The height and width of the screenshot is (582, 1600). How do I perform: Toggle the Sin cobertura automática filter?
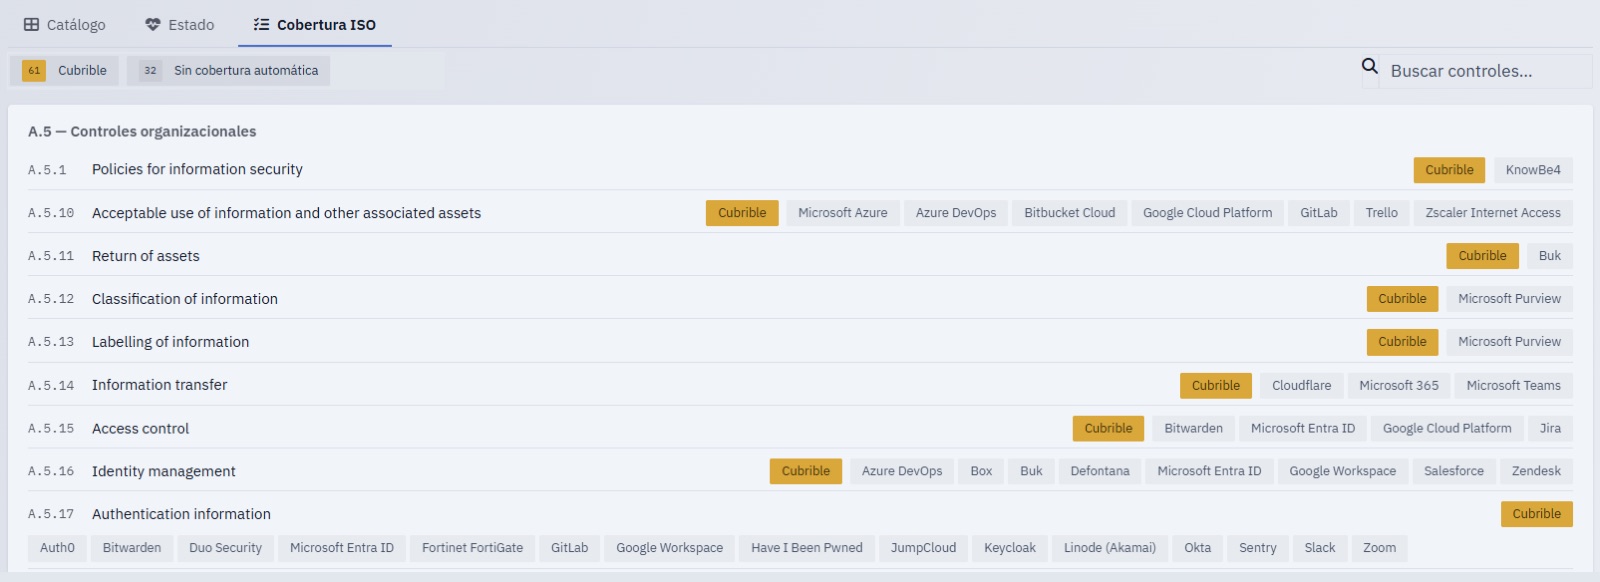(228, 71)
